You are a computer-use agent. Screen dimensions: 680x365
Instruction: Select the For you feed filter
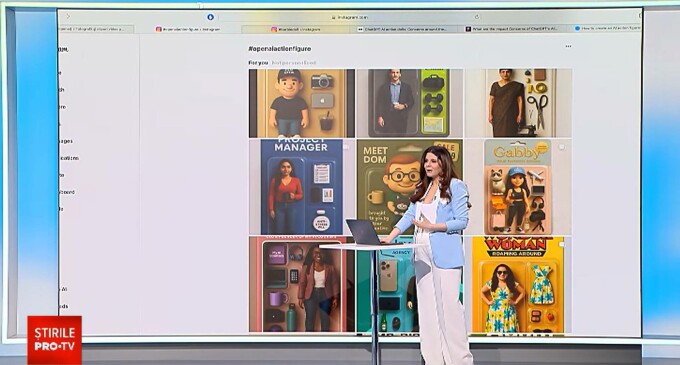(258, 63)
